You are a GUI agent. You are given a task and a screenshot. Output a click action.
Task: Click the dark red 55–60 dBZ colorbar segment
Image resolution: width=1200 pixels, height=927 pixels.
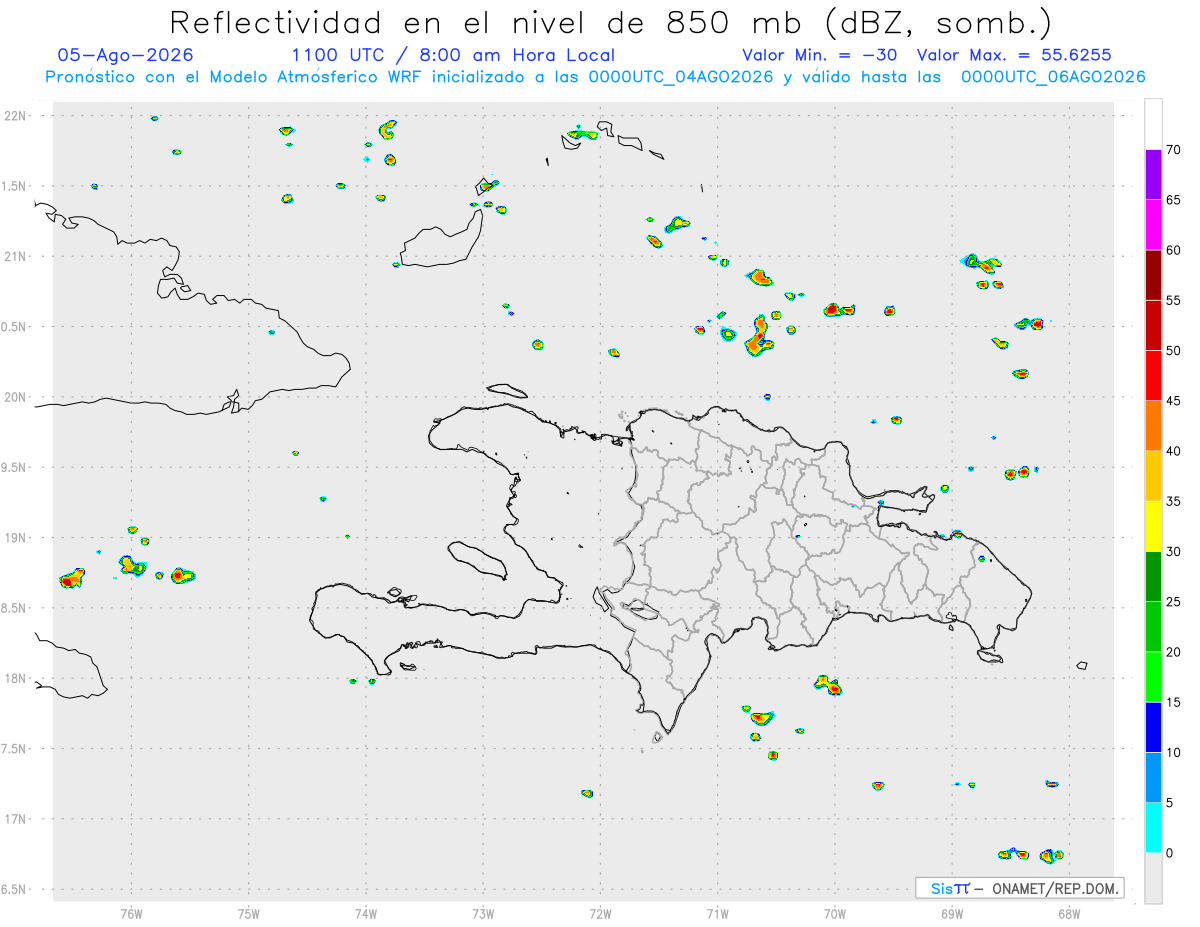[1153, 275]
